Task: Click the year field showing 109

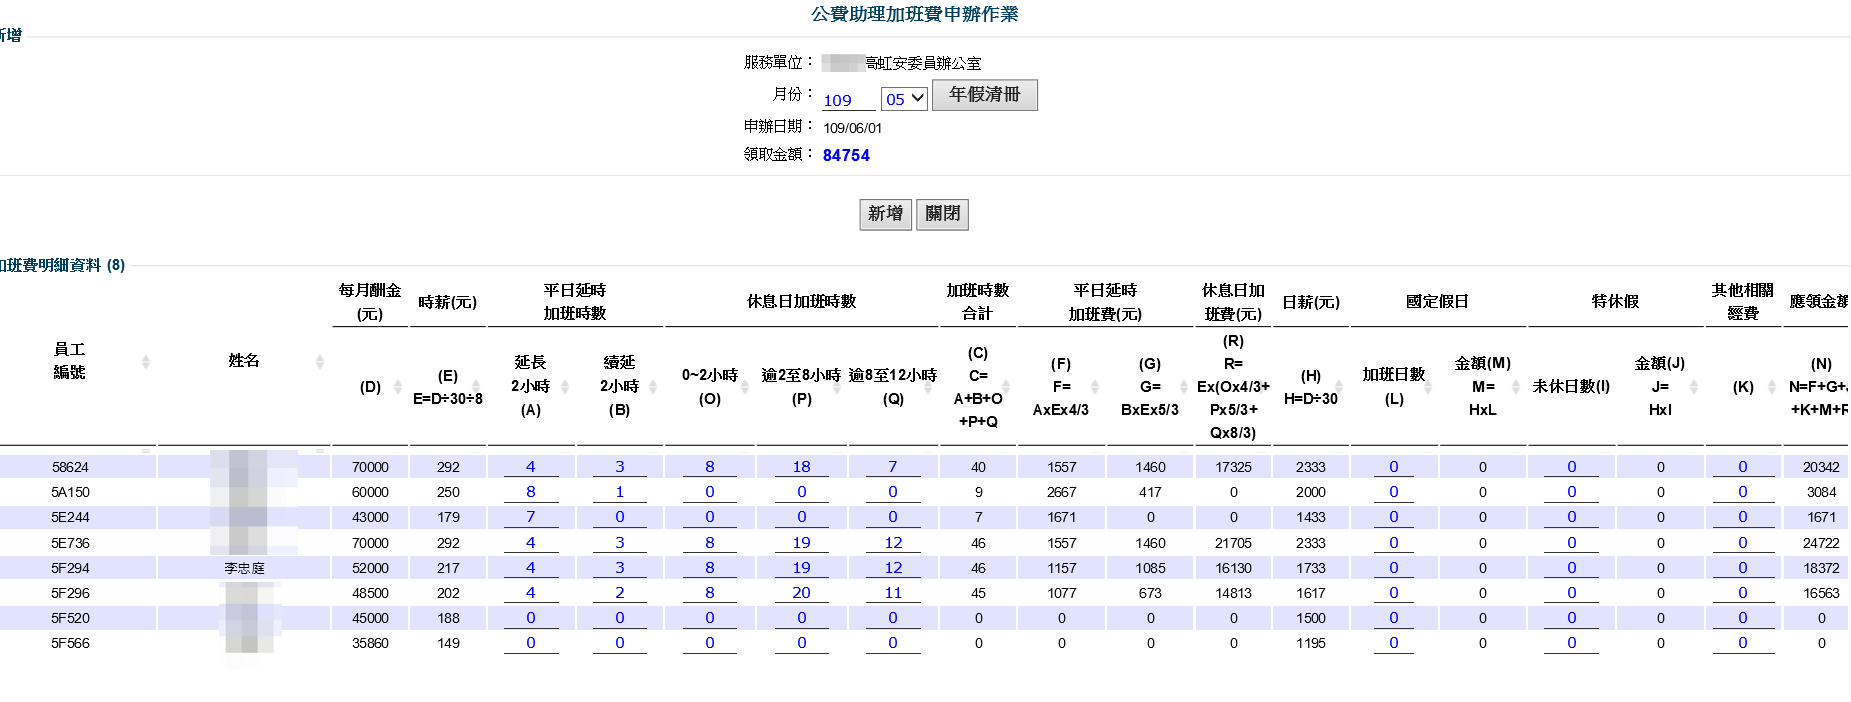Action: tap(848, 100)
